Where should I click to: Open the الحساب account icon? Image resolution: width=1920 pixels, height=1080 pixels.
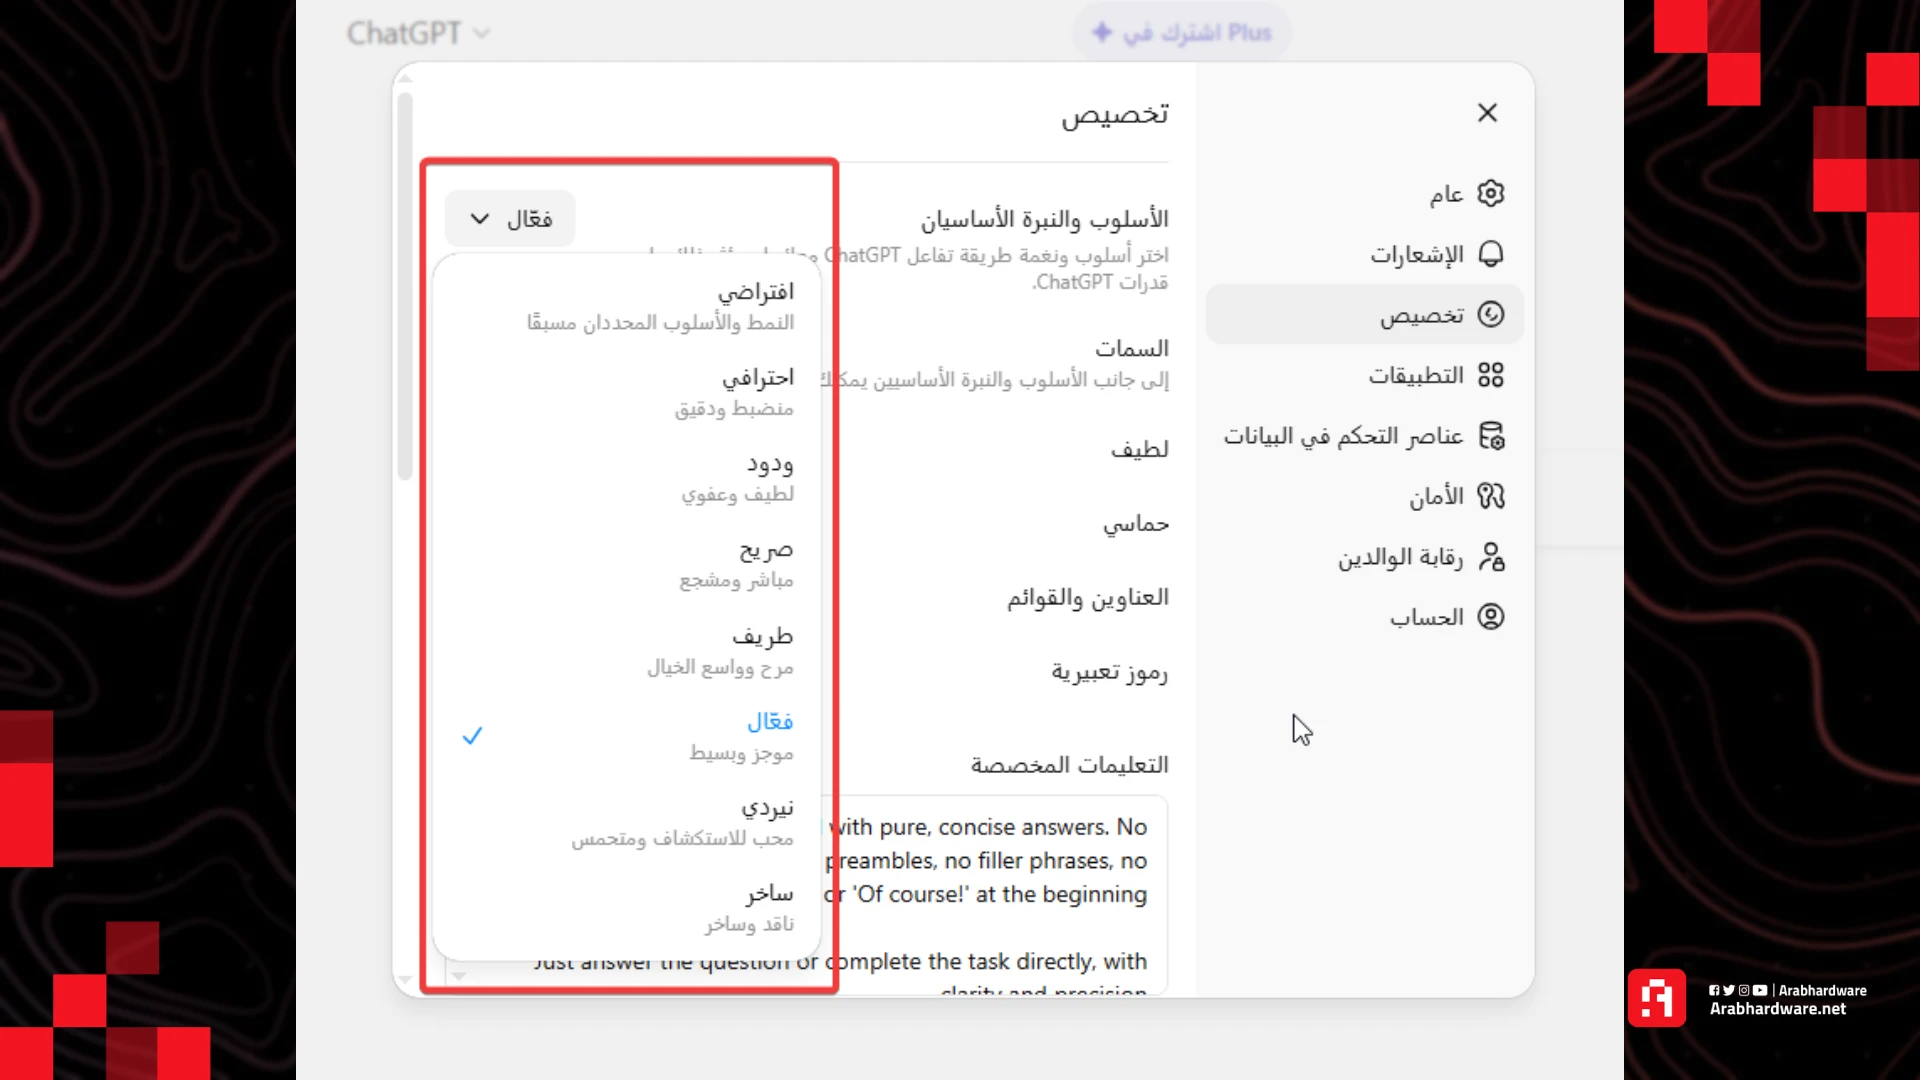[1492, 617]
